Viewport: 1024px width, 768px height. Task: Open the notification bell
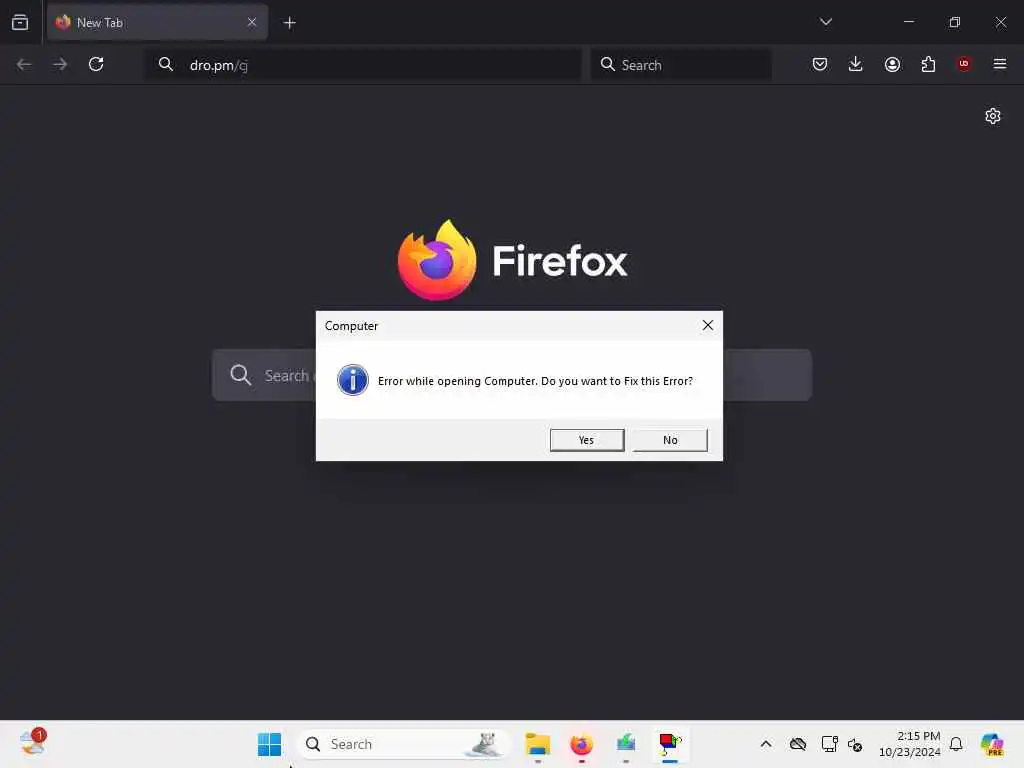956,744
